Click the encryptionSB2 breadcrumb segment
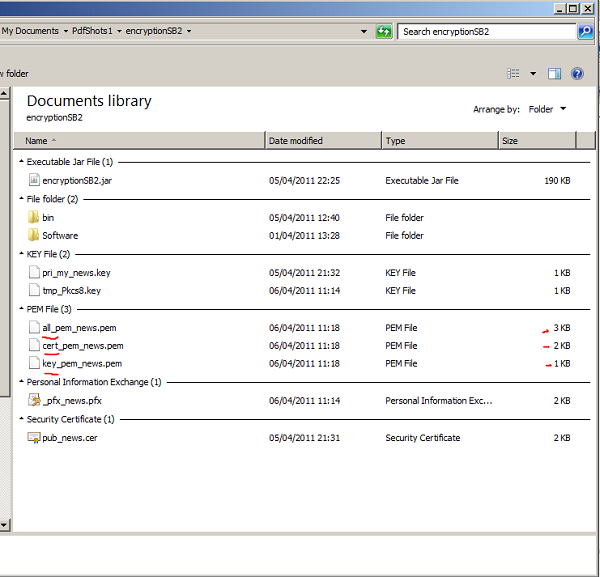The image size is (600, 577). coord(154,31)
